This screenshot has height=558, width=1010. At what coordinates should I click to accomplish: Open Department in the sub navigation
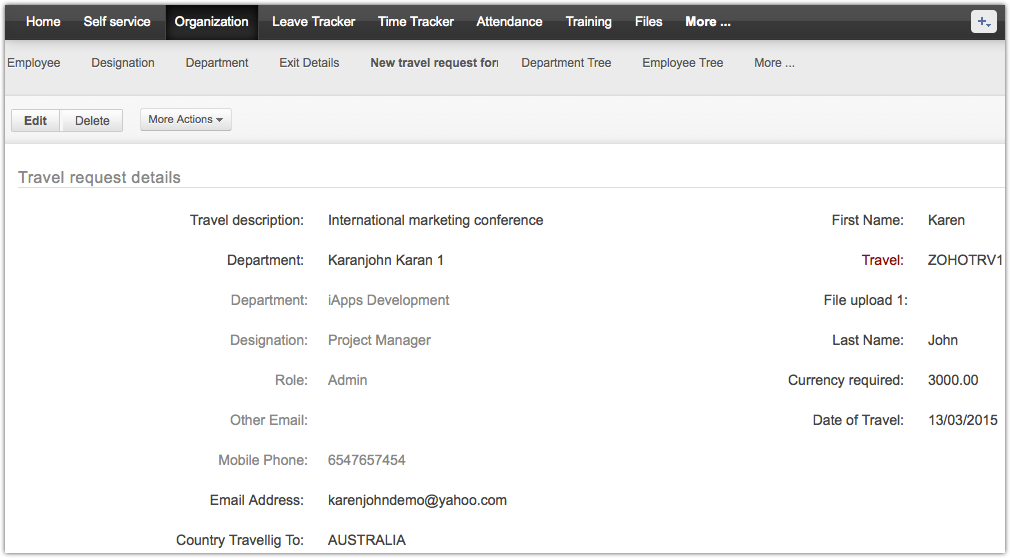tap(217, 63)
